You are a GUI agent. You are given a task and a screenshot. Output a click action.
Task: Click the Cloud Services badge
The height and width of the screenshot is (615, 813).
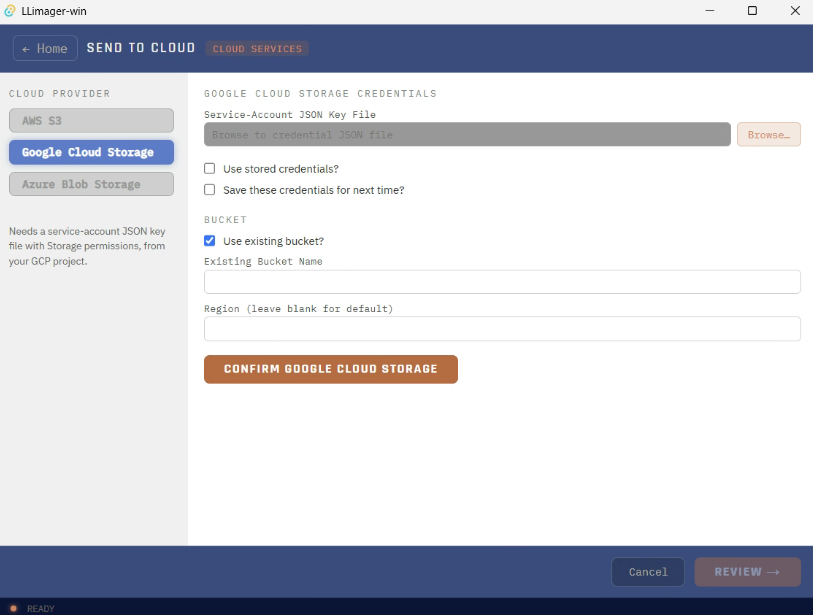(x=257, y=49)
